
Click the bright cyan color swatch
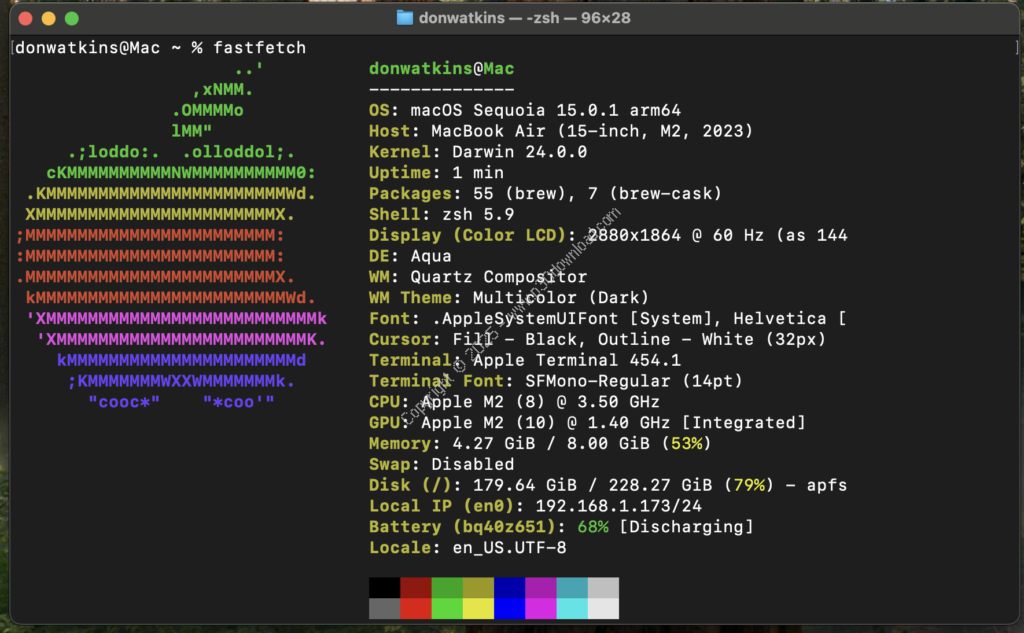572,608
